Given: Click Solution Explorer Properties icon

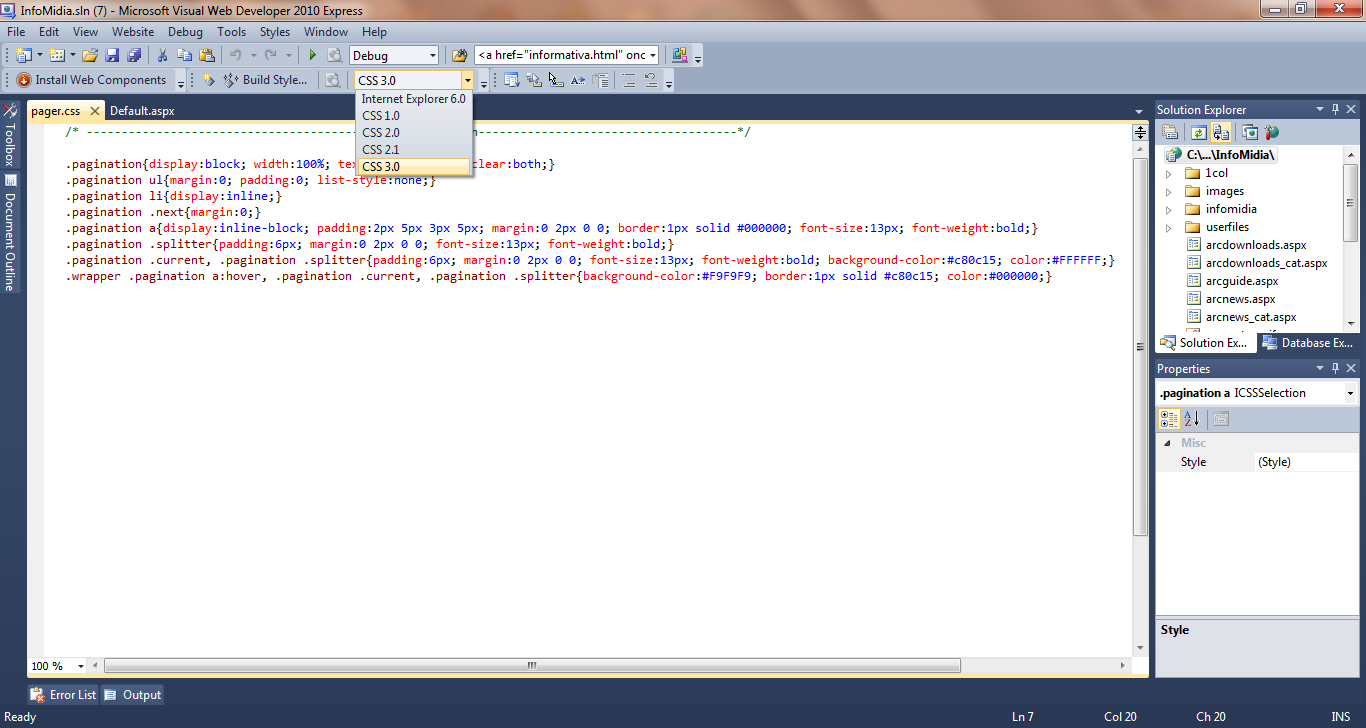Looking at the screenshot, I should tap(1170, 132).
